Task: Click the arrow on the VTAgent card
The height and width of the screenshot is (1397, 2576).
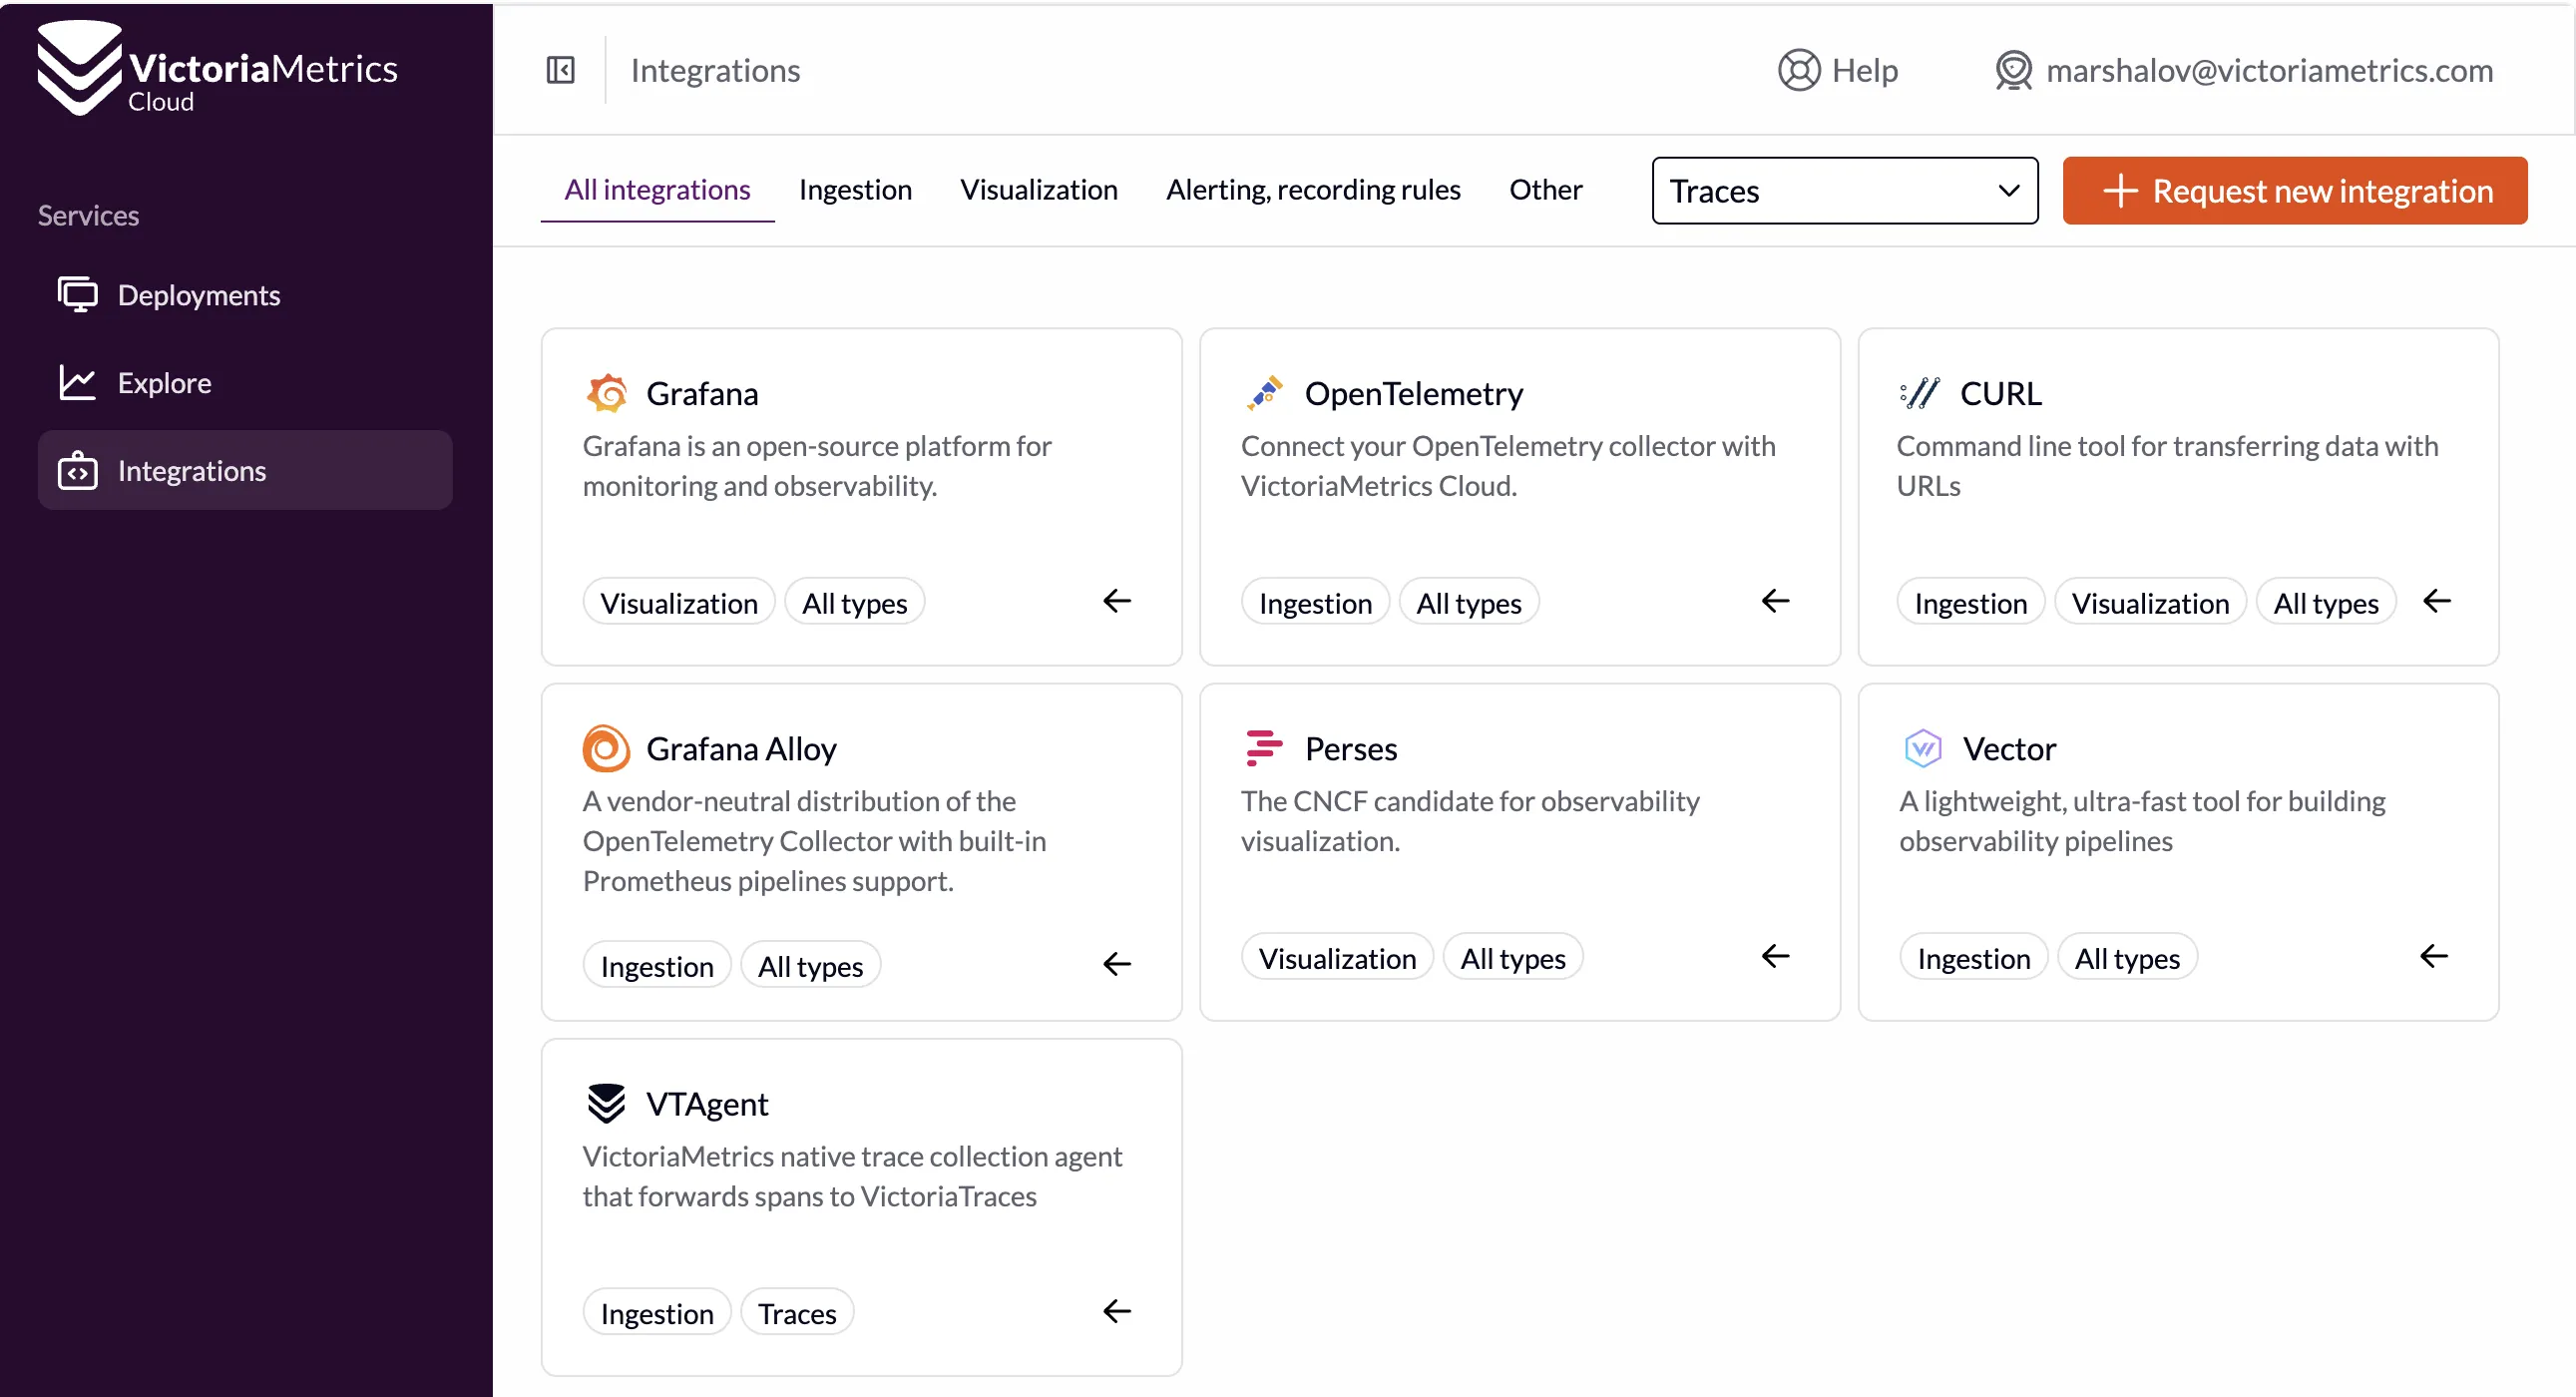Action: click(x=1117, y=1311)
